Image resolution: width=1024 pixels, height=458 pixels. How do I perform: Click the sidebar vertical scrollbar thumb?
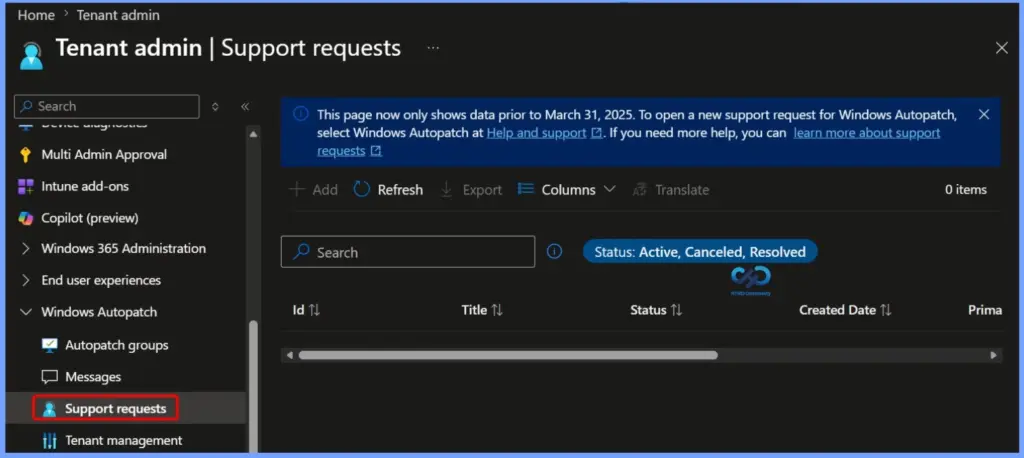(x=253, y=385)
